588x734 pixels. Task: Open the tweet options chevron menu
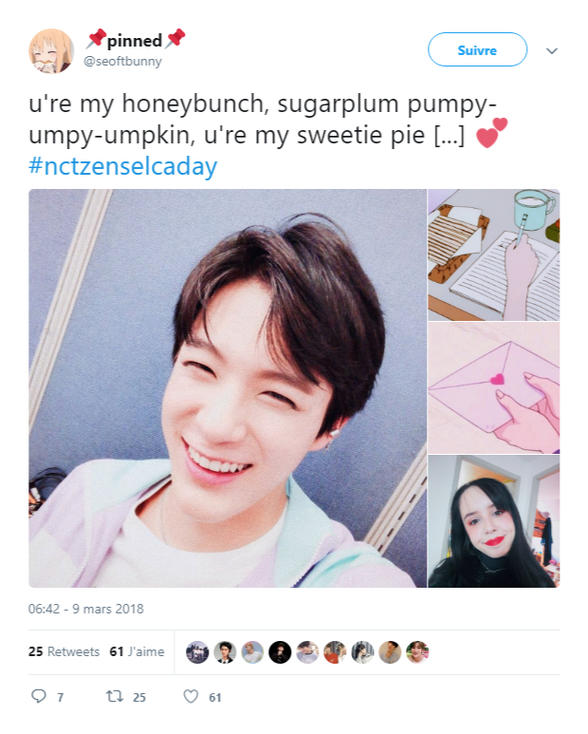[x=552, y=51]
